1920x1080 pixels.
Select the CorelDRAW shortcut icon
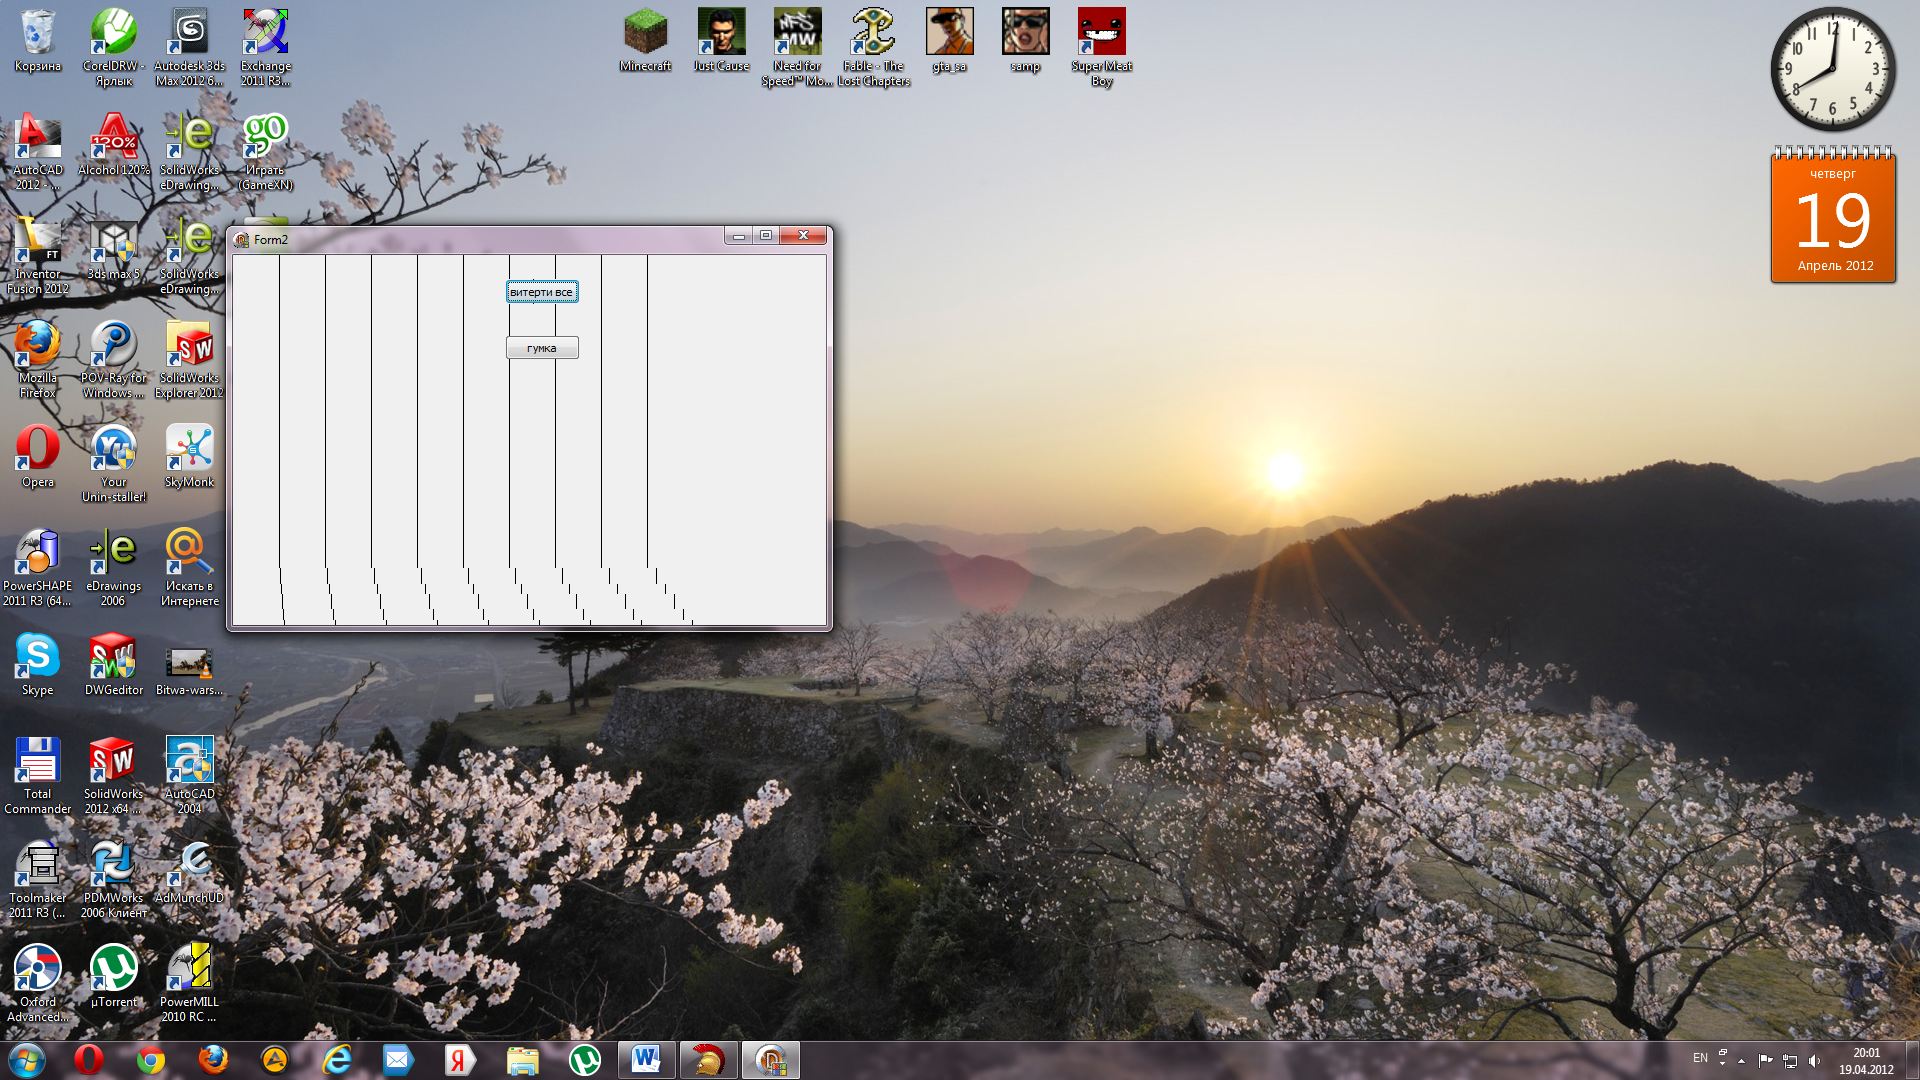tap(114, 47)
